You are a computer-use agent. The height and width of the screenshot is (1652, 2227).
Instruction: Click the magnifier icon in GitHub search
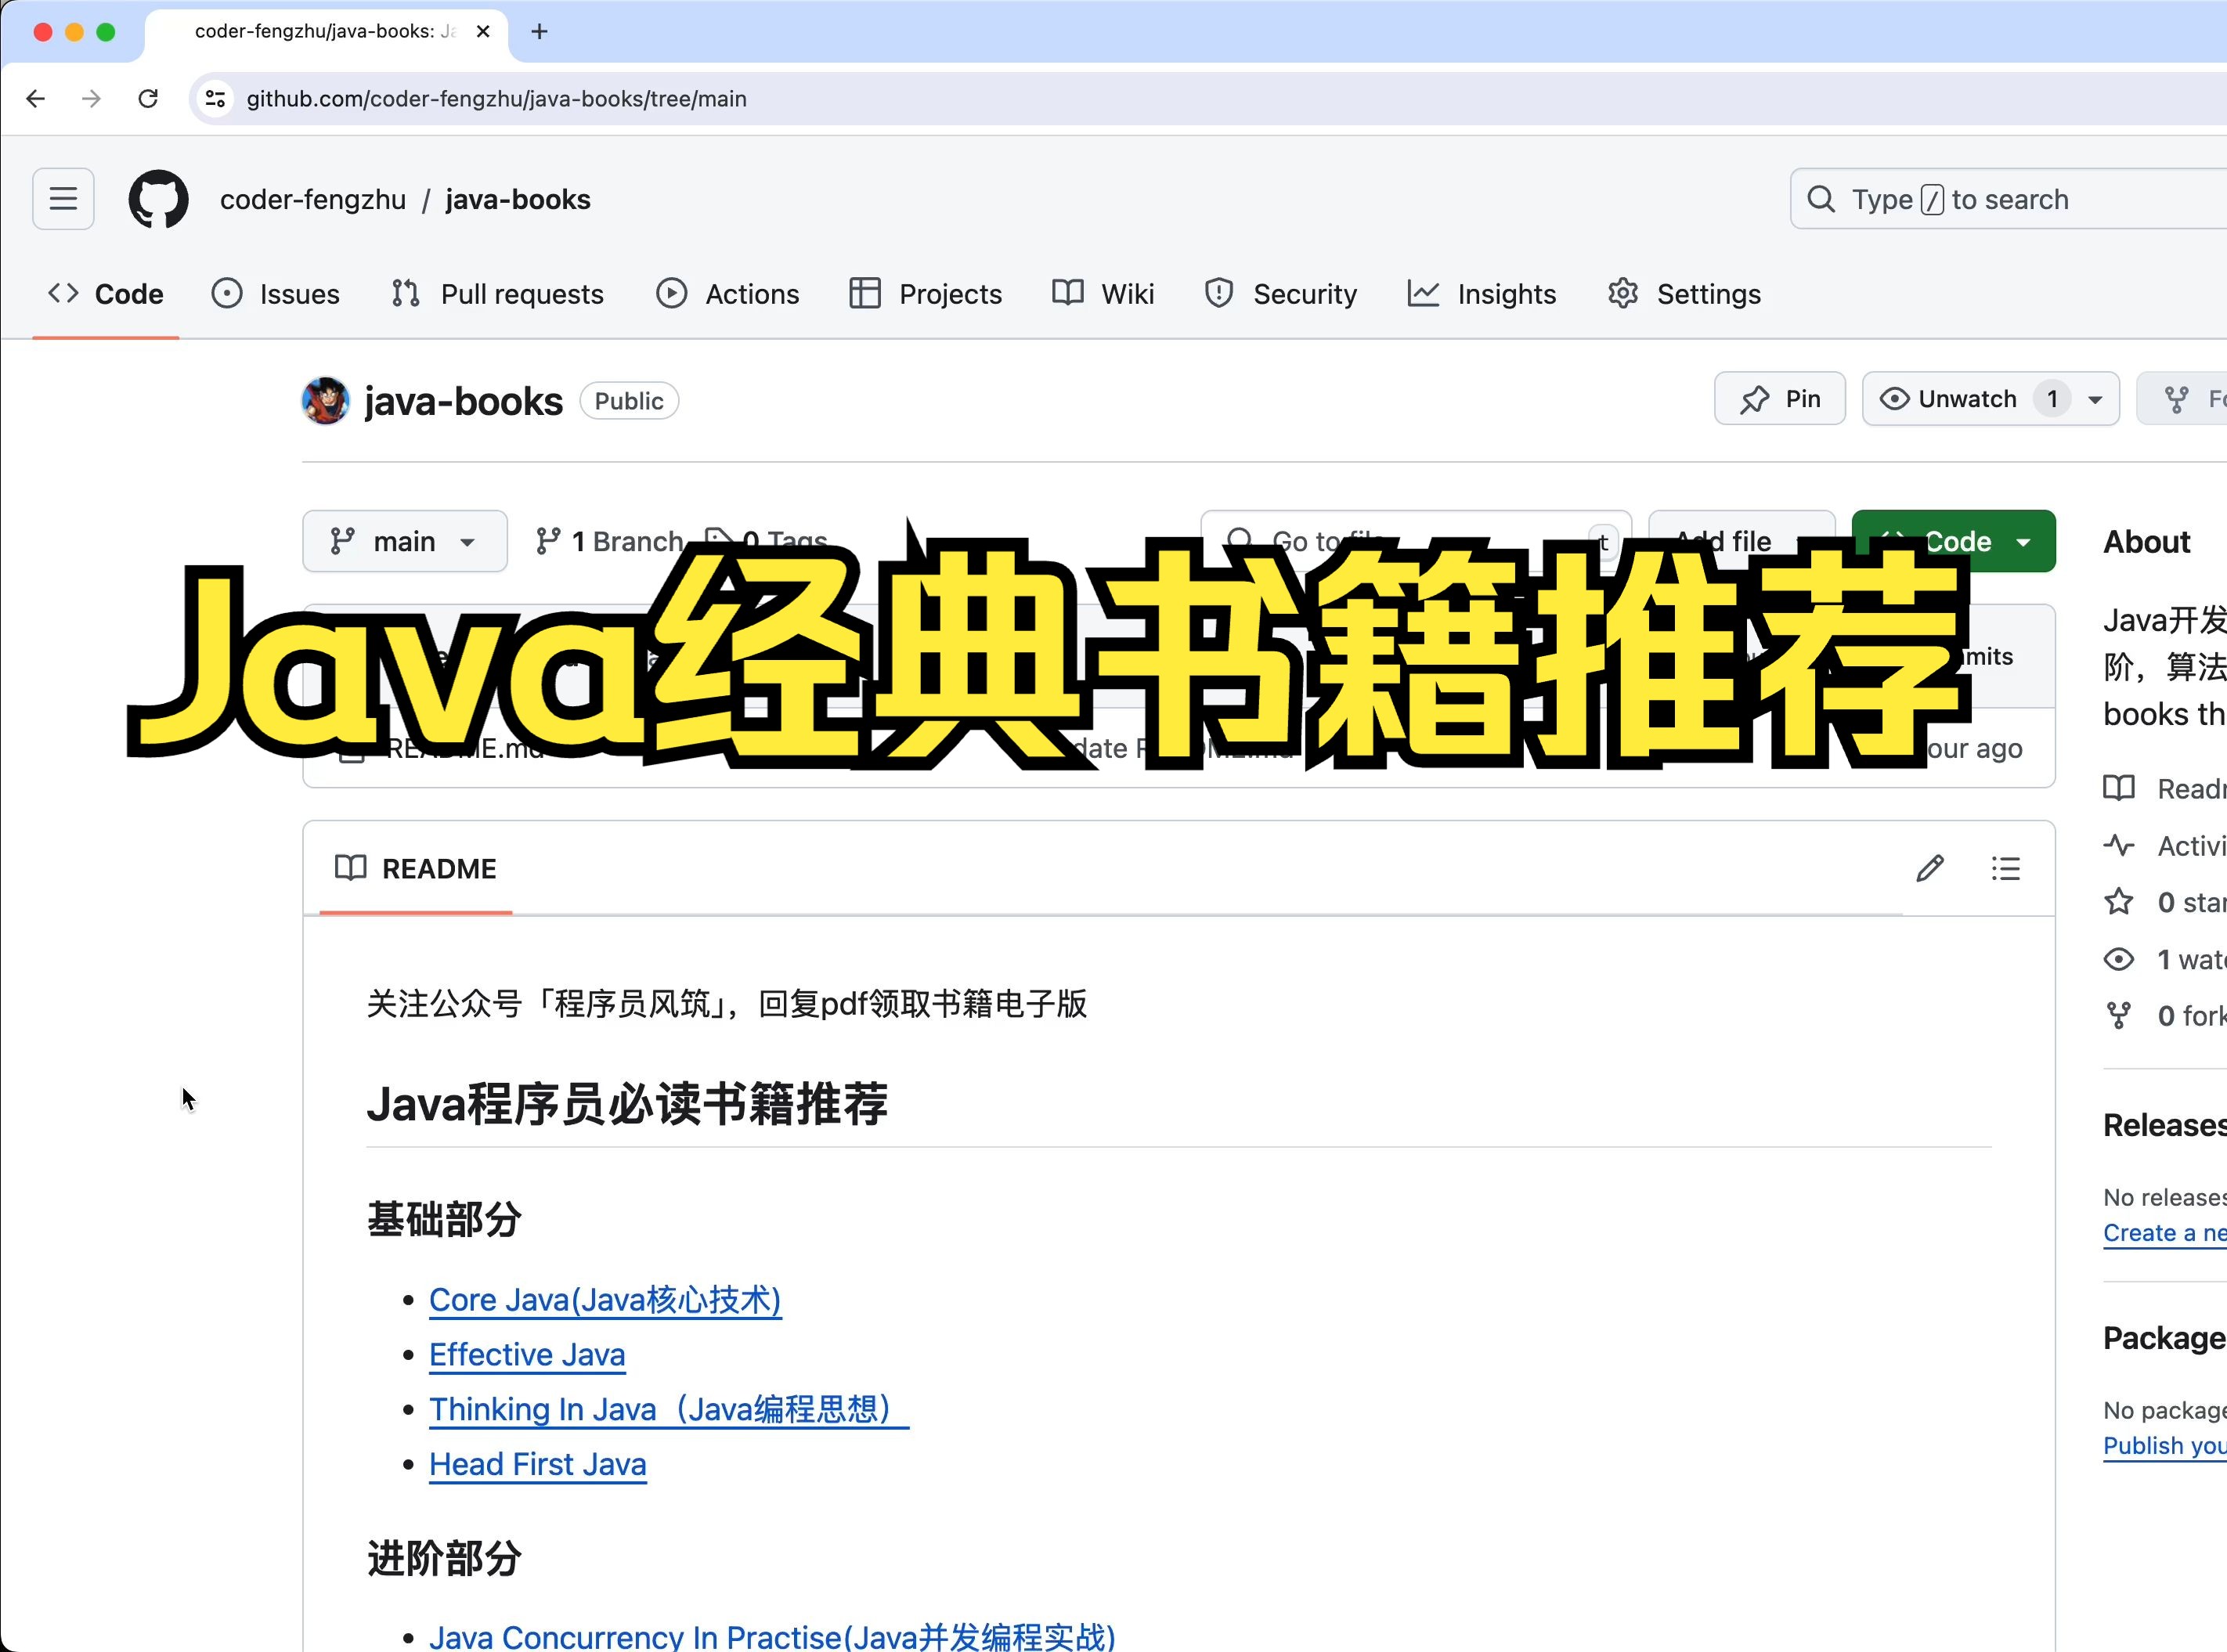click(x=1821, y=199)
